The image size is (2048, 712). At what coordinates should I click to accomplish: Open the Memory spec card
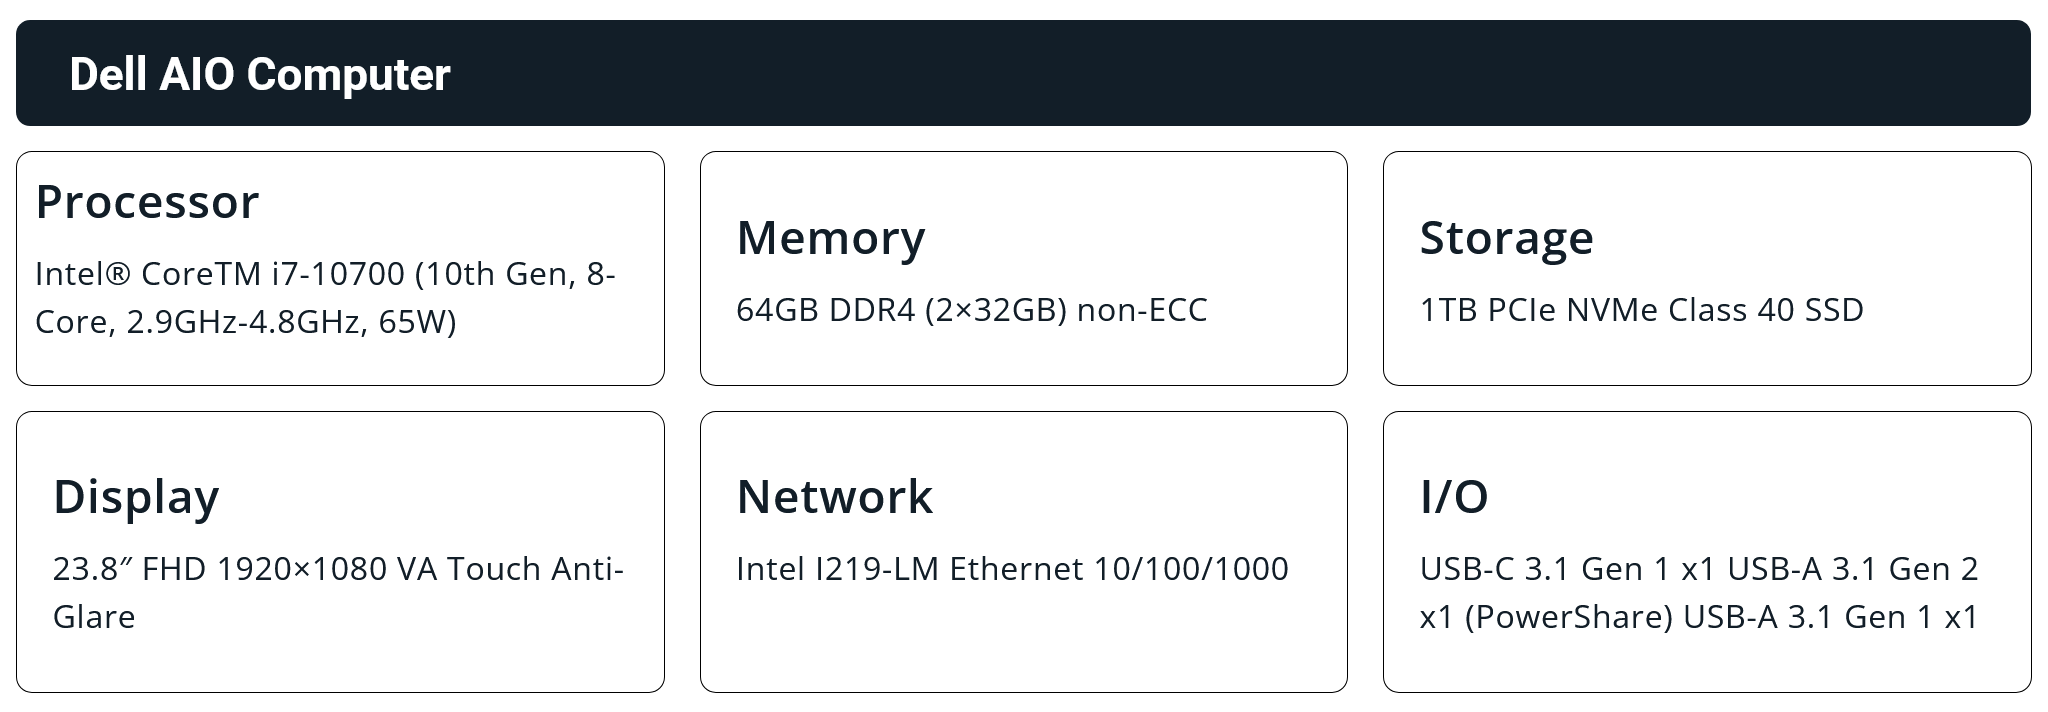tap(1023, 268)
